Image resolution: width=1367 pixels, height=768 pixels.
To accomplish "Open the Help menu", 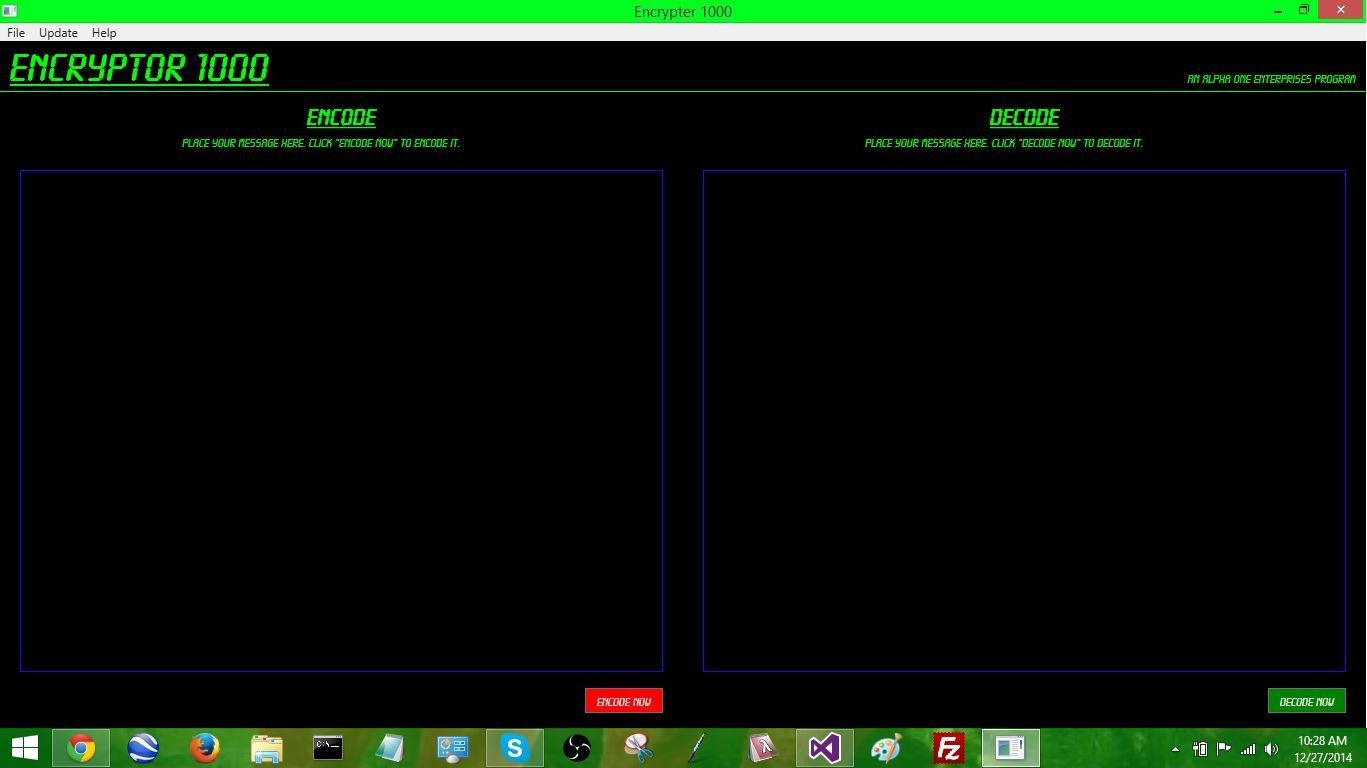I will click(103, 32).
